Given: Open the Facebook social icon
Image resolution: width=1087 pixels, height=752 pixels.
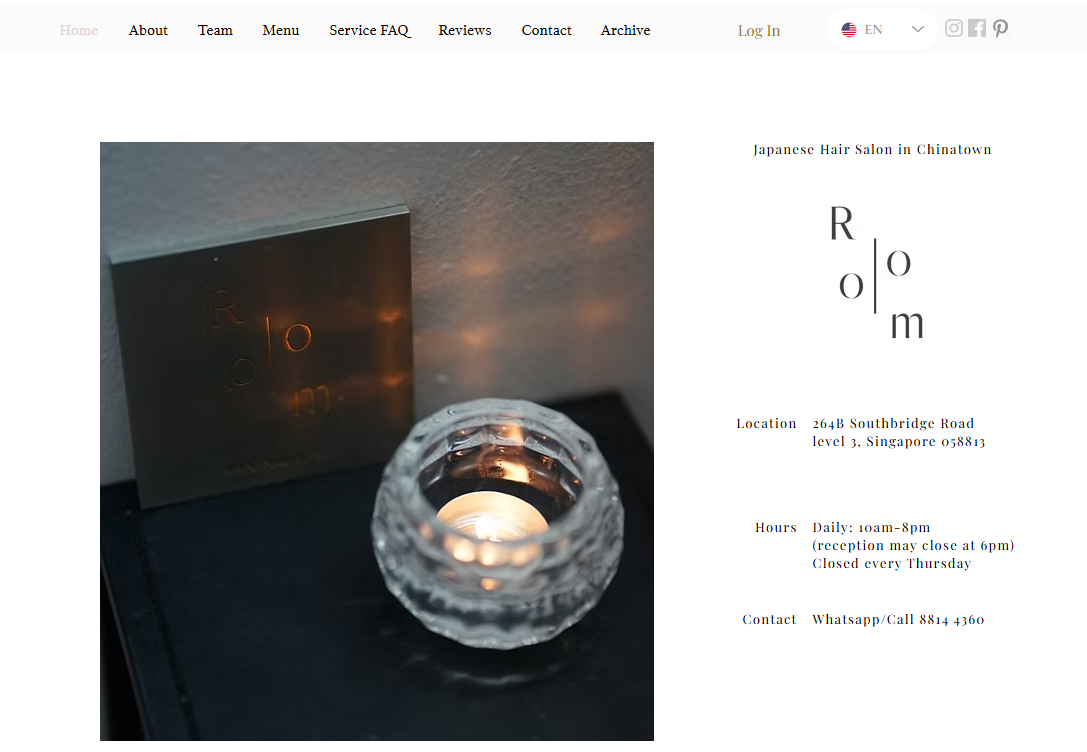Looking at the screenshot, I should [977, 28].
